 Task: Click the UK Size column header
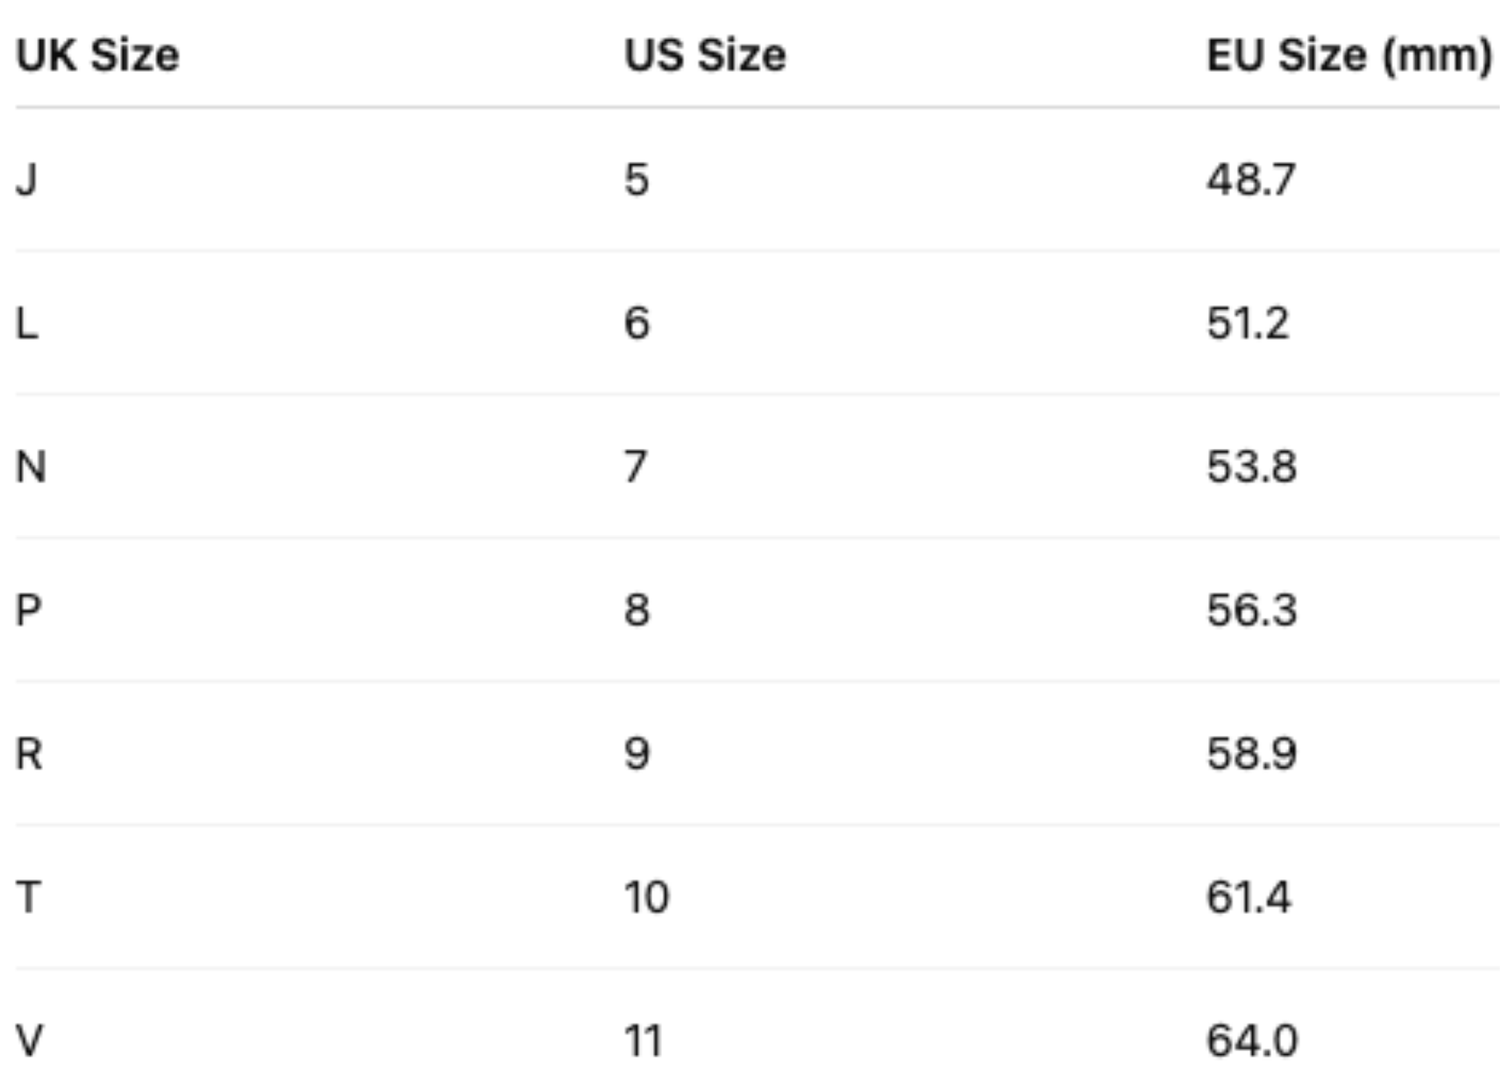coord(98,55)
